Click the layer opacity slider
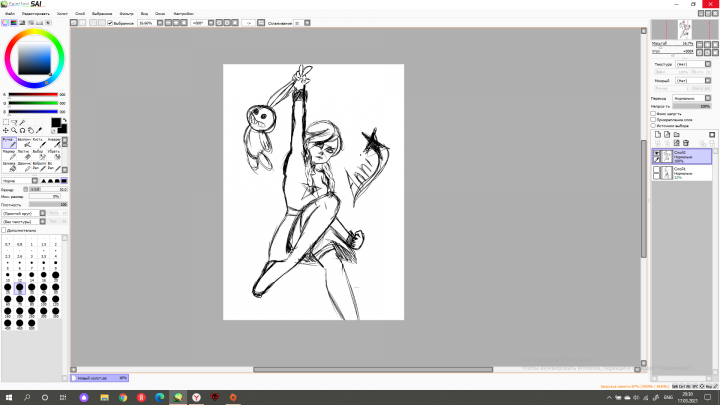The height and width of the screenshot is (405, 720). (692, 106)
